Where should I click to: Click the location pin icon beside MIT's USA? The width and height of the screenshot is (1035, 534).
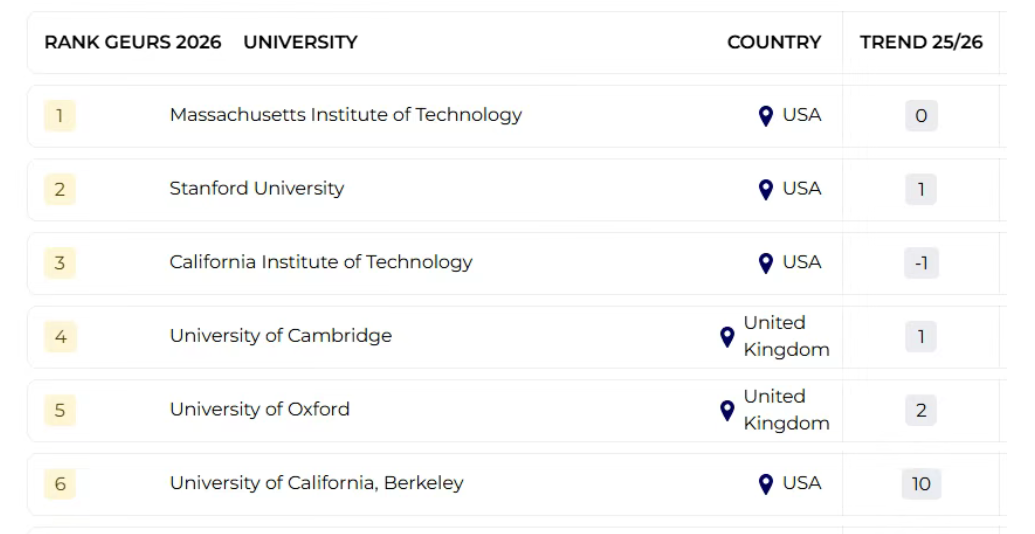[766, 116]
